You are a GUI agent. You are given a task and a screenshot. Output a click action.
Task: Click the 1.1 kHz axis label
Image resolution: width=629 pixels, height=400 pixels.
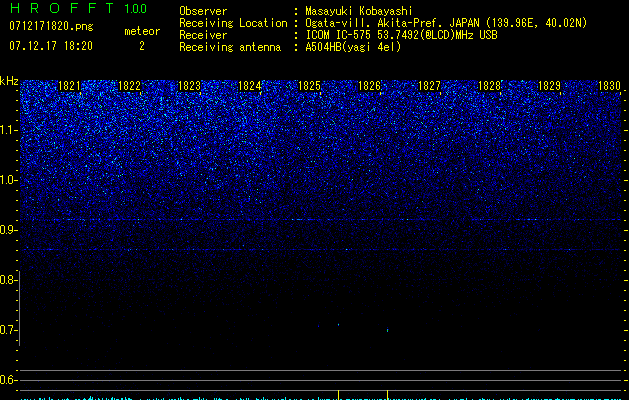(x=7, y=130)
